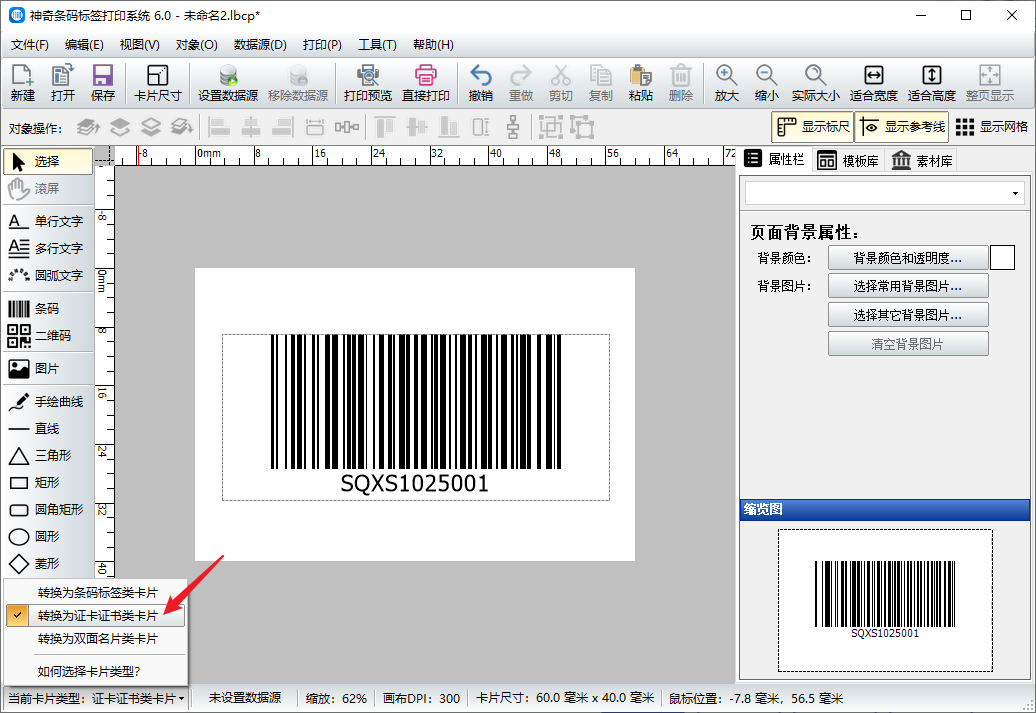This screenshot has height=713, width=1036.
Task: Switch to the 模板库 tab
Action: tap(848, 161)
